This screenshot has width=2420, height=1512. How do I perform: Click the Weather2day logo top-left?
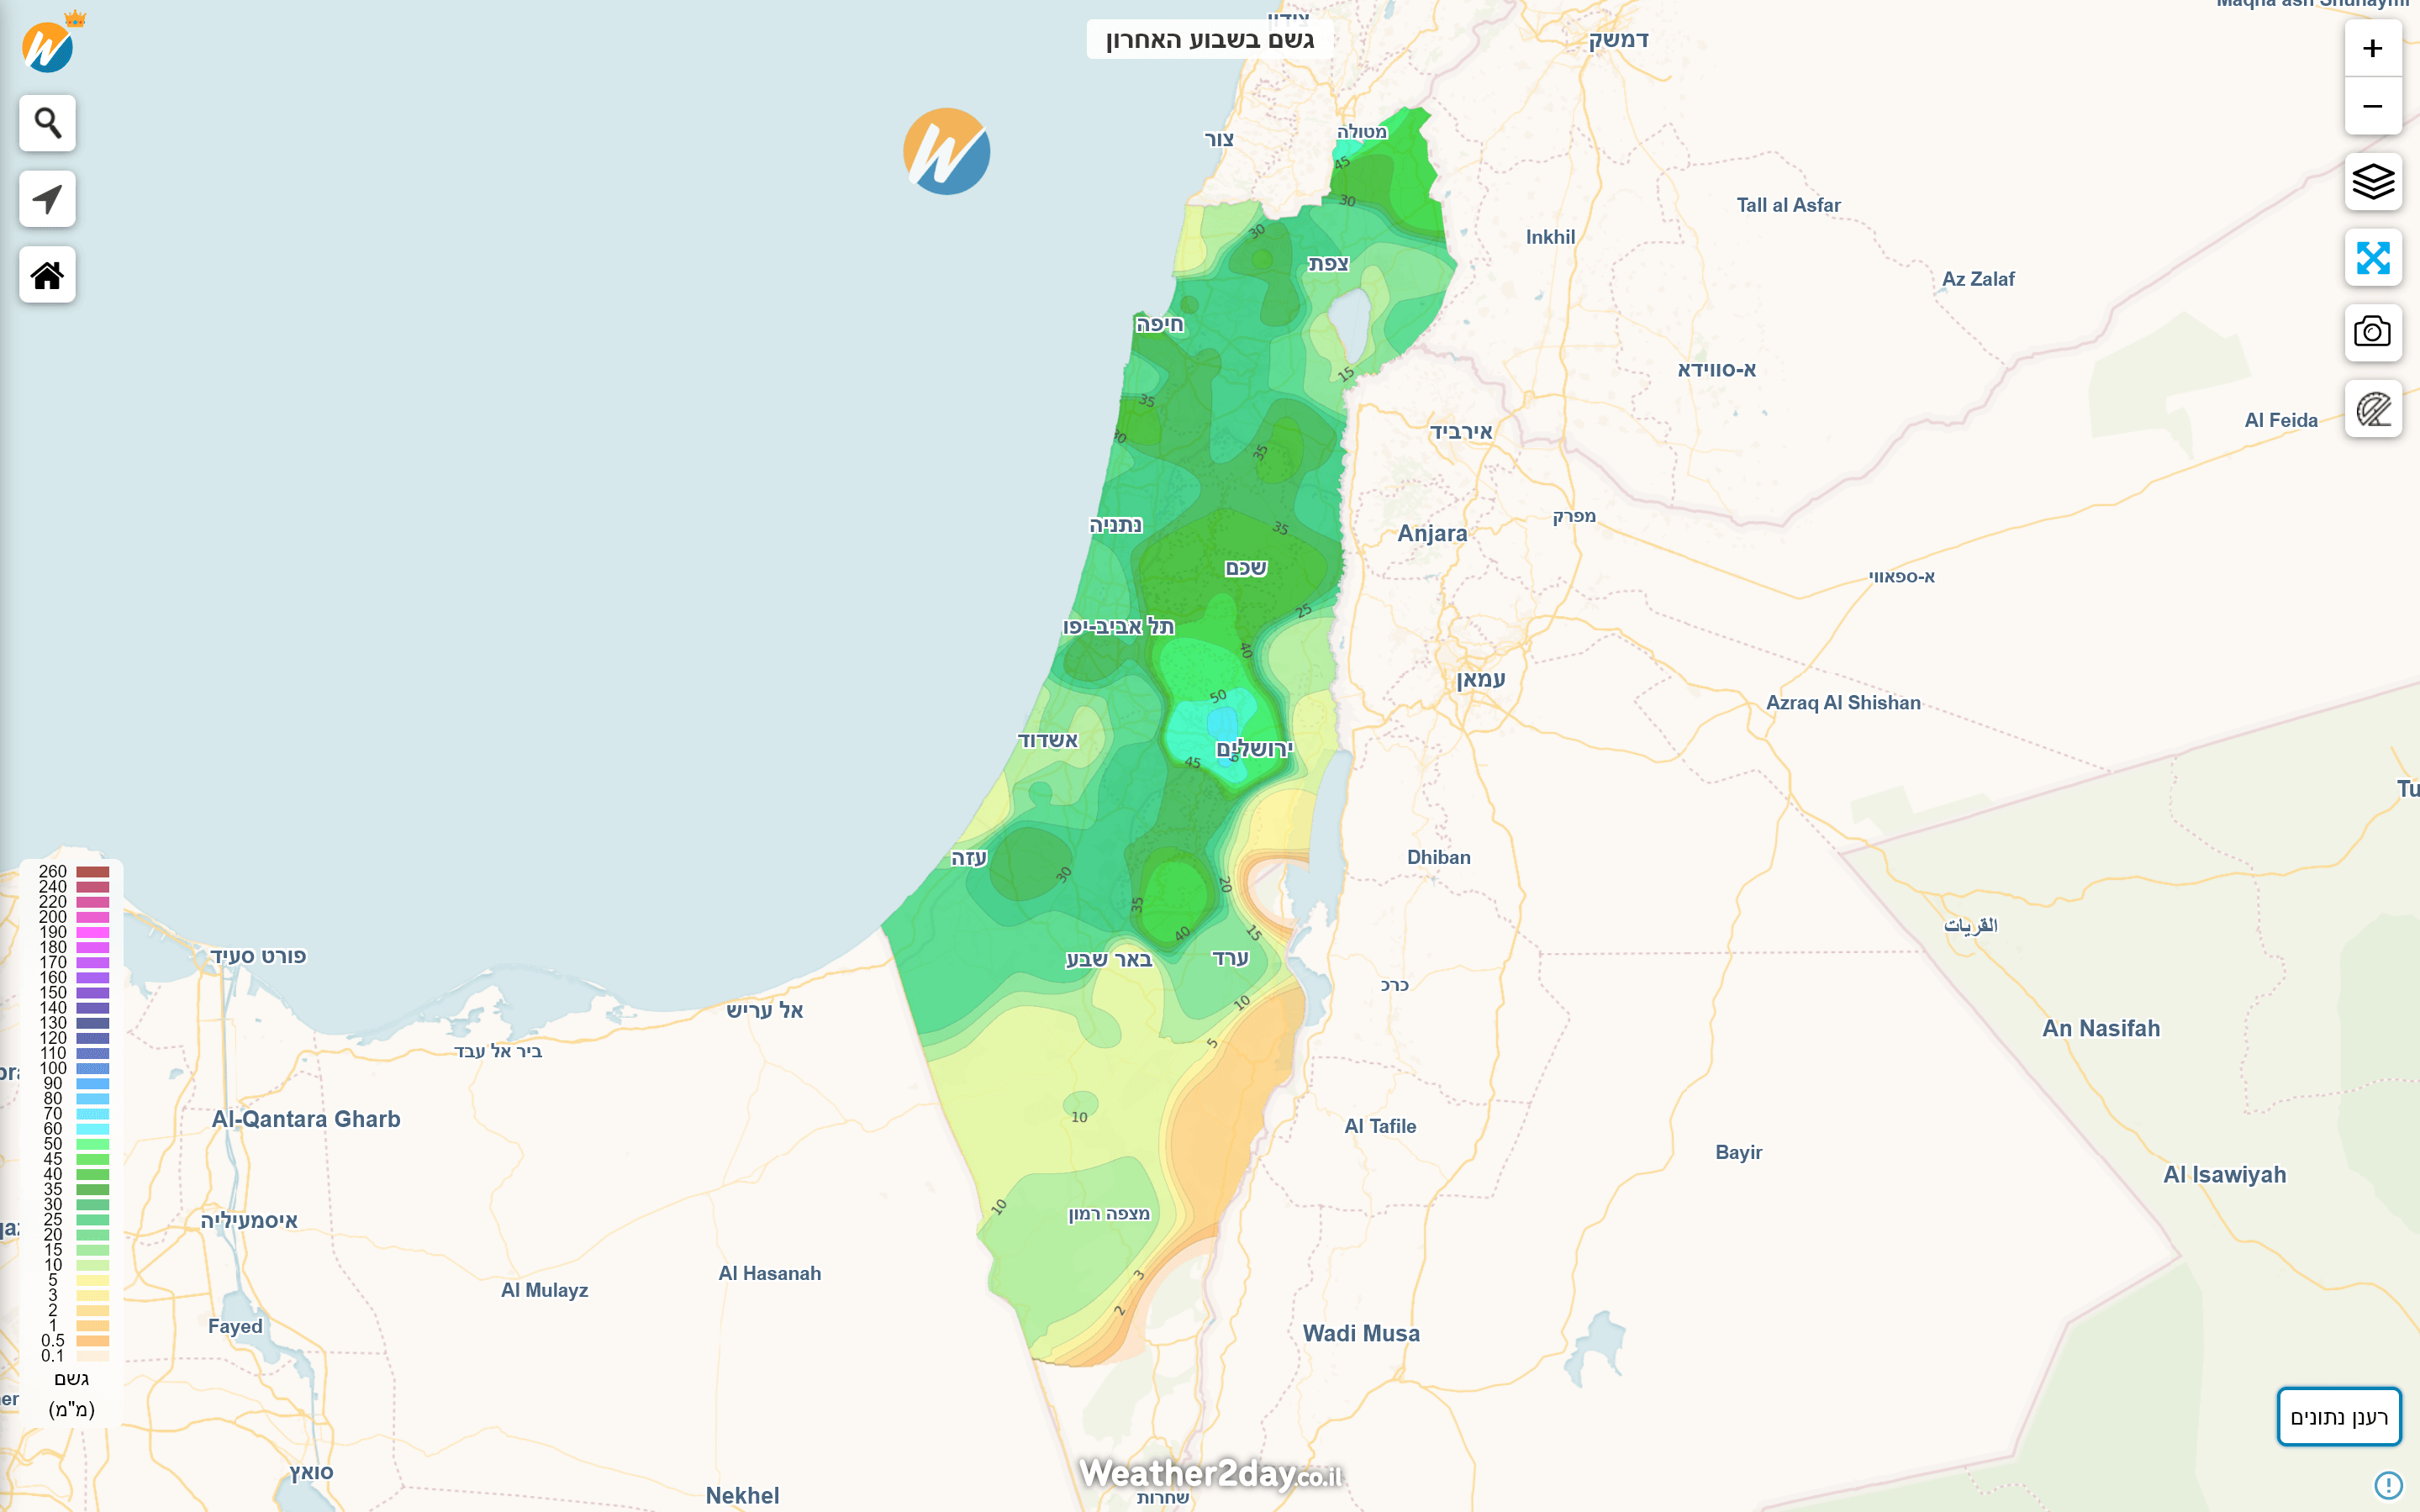[47, 47]
